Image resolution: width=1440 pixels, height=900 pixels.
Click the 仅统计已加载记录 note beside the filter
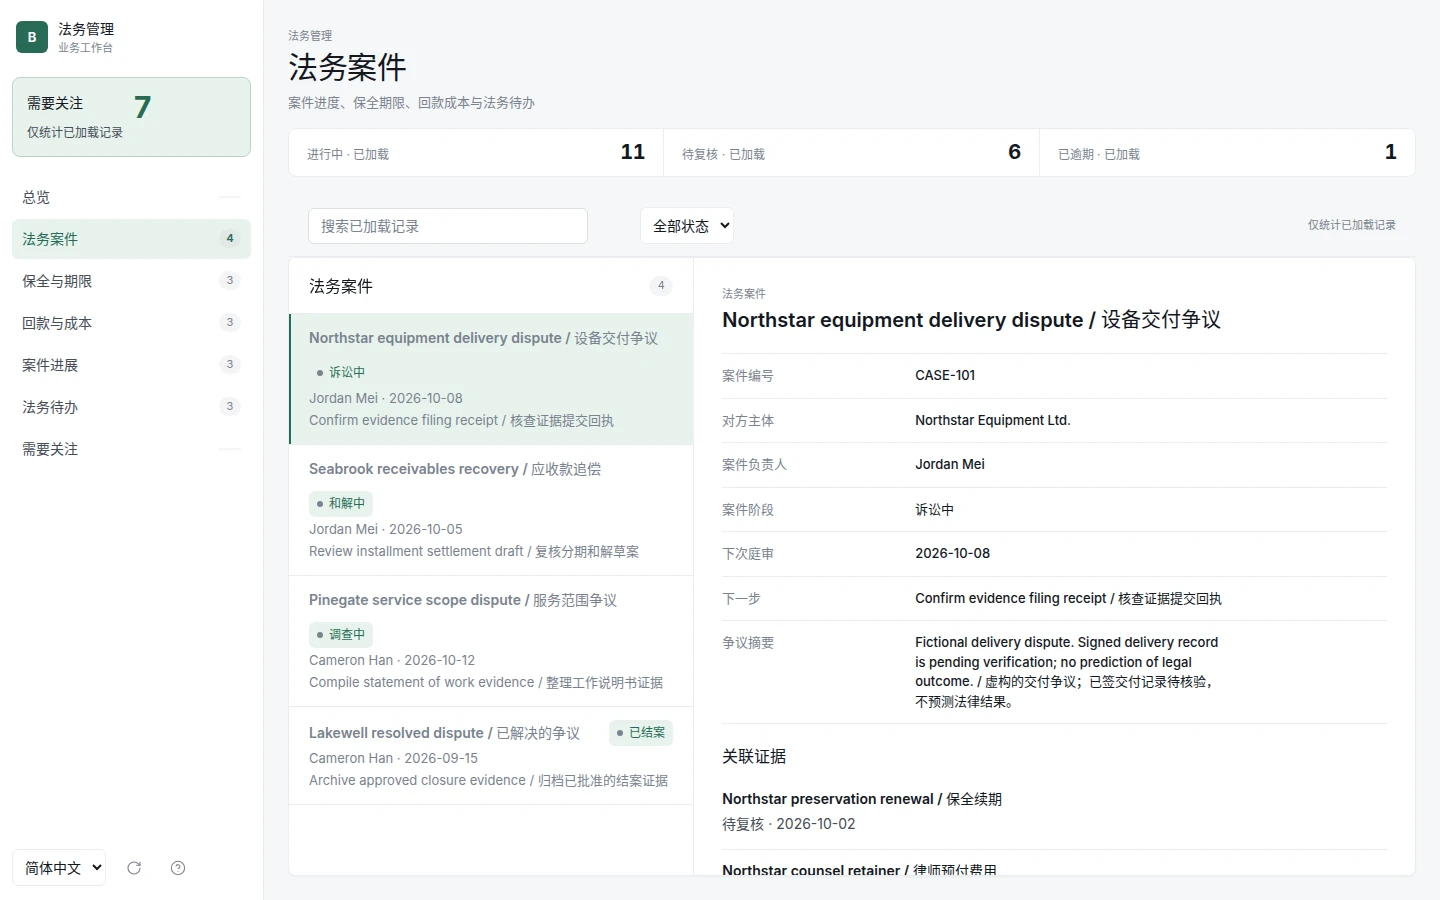coord(1352,225)
